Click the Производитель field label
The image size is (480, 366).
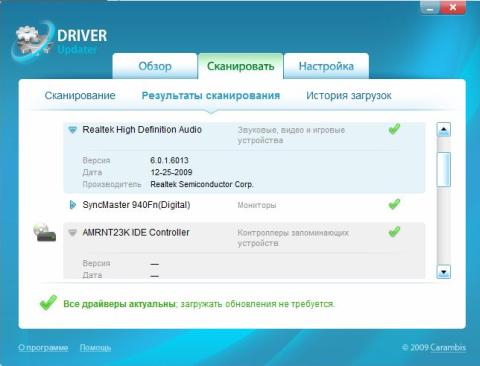(112, 184)
